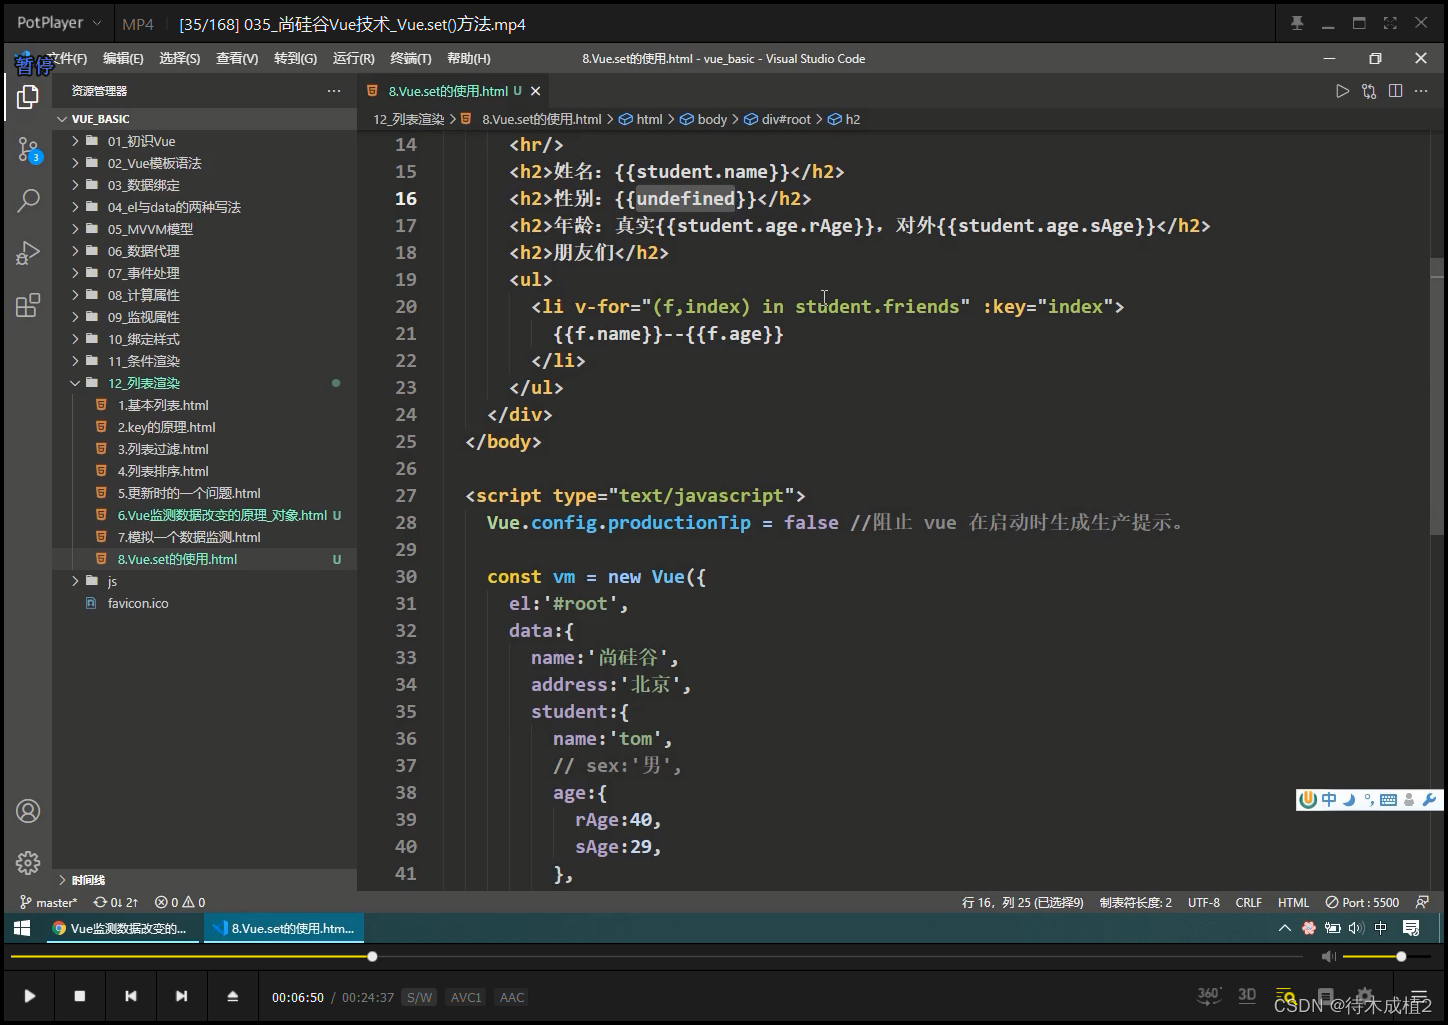Open file 7.模拟一个数据监测.html
Viewport: 1448px width, 1025px height.
[204, 537]
